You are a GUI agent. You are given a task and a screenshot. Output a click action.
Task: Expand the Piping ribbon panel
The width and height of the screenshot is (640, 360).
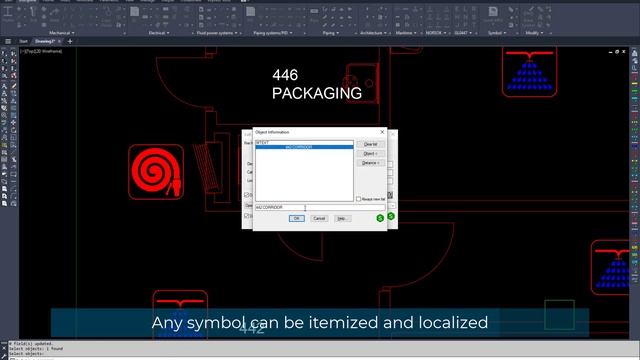331,33
